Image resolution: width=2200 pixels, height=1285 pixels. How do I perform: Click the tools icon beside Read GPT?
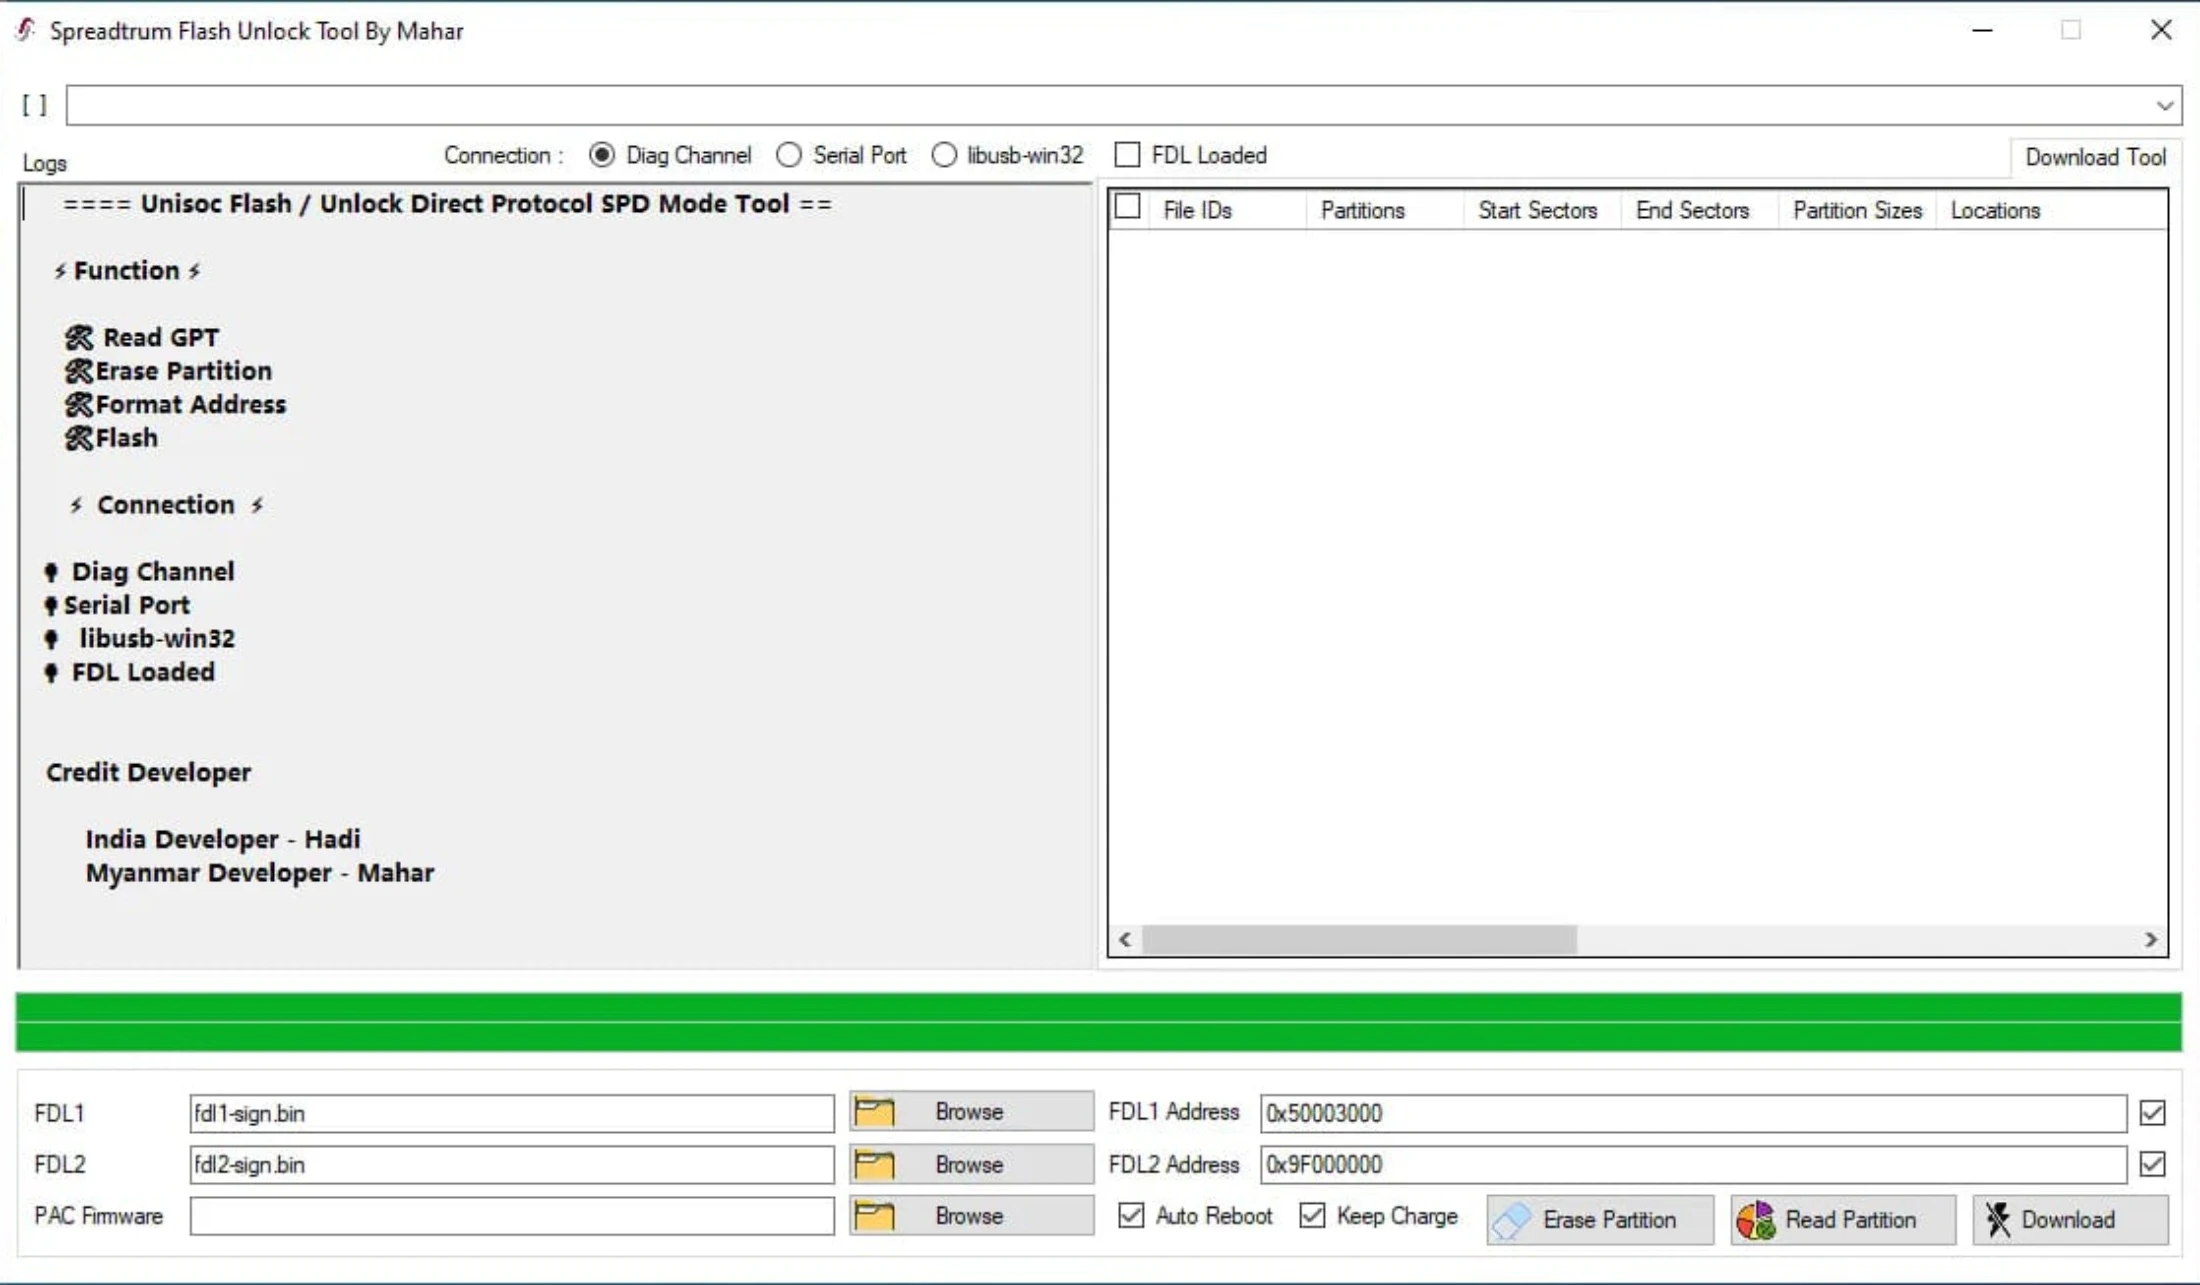pyautogui.click(x=79, y=338)
